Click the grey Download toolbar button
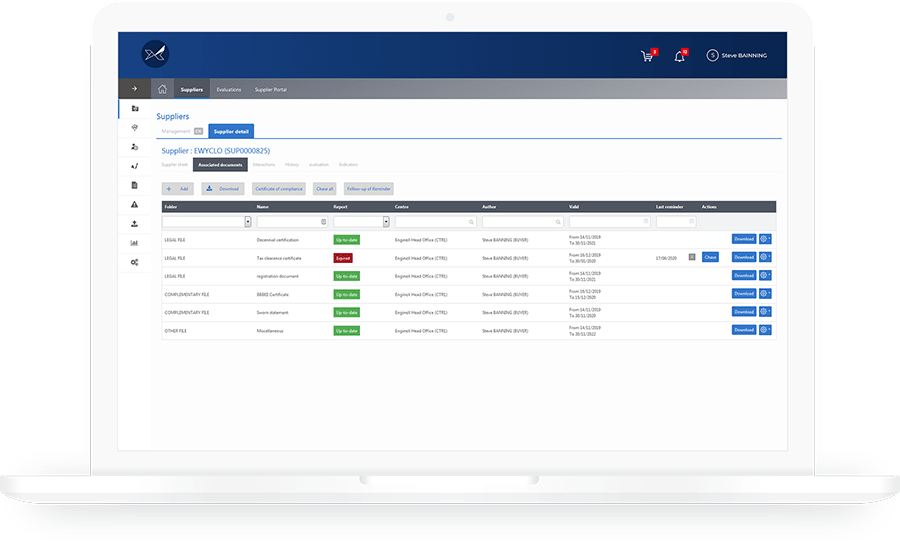The width and height of the screenshot is (900, 544). 223,189
